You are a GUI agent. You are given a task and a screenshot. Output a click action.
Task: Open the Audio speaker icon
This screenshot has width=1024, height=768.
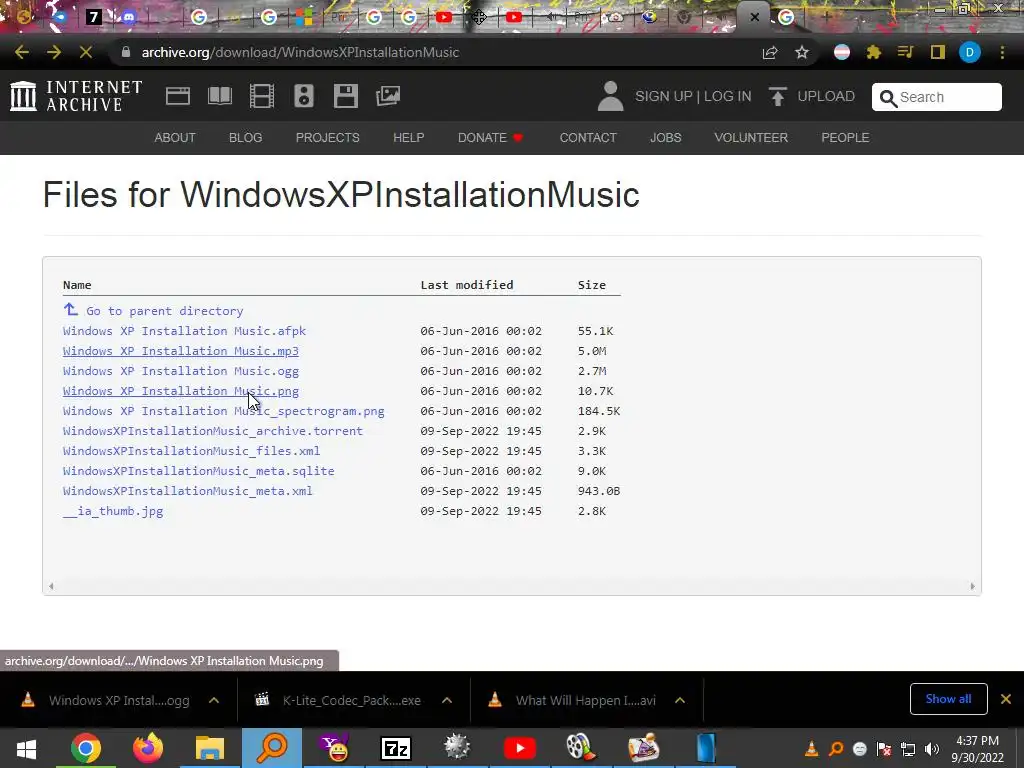304,96
